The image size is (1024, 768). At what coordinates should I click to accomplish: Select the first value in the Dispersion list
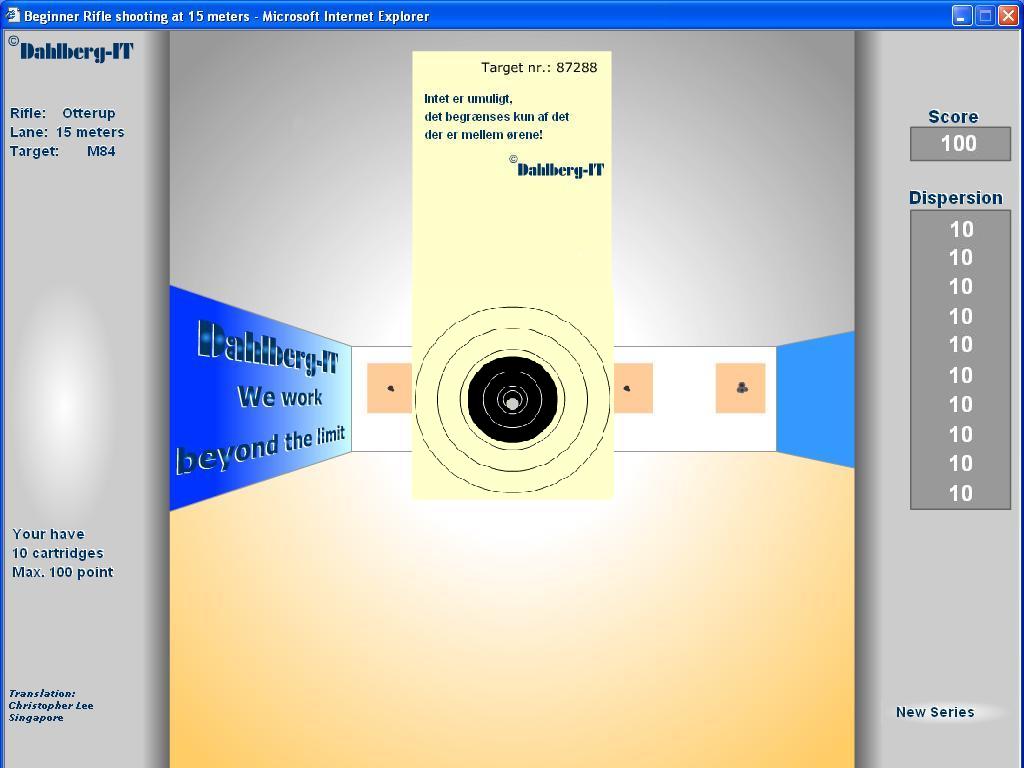pyautogui.click(x=960, y=229)
